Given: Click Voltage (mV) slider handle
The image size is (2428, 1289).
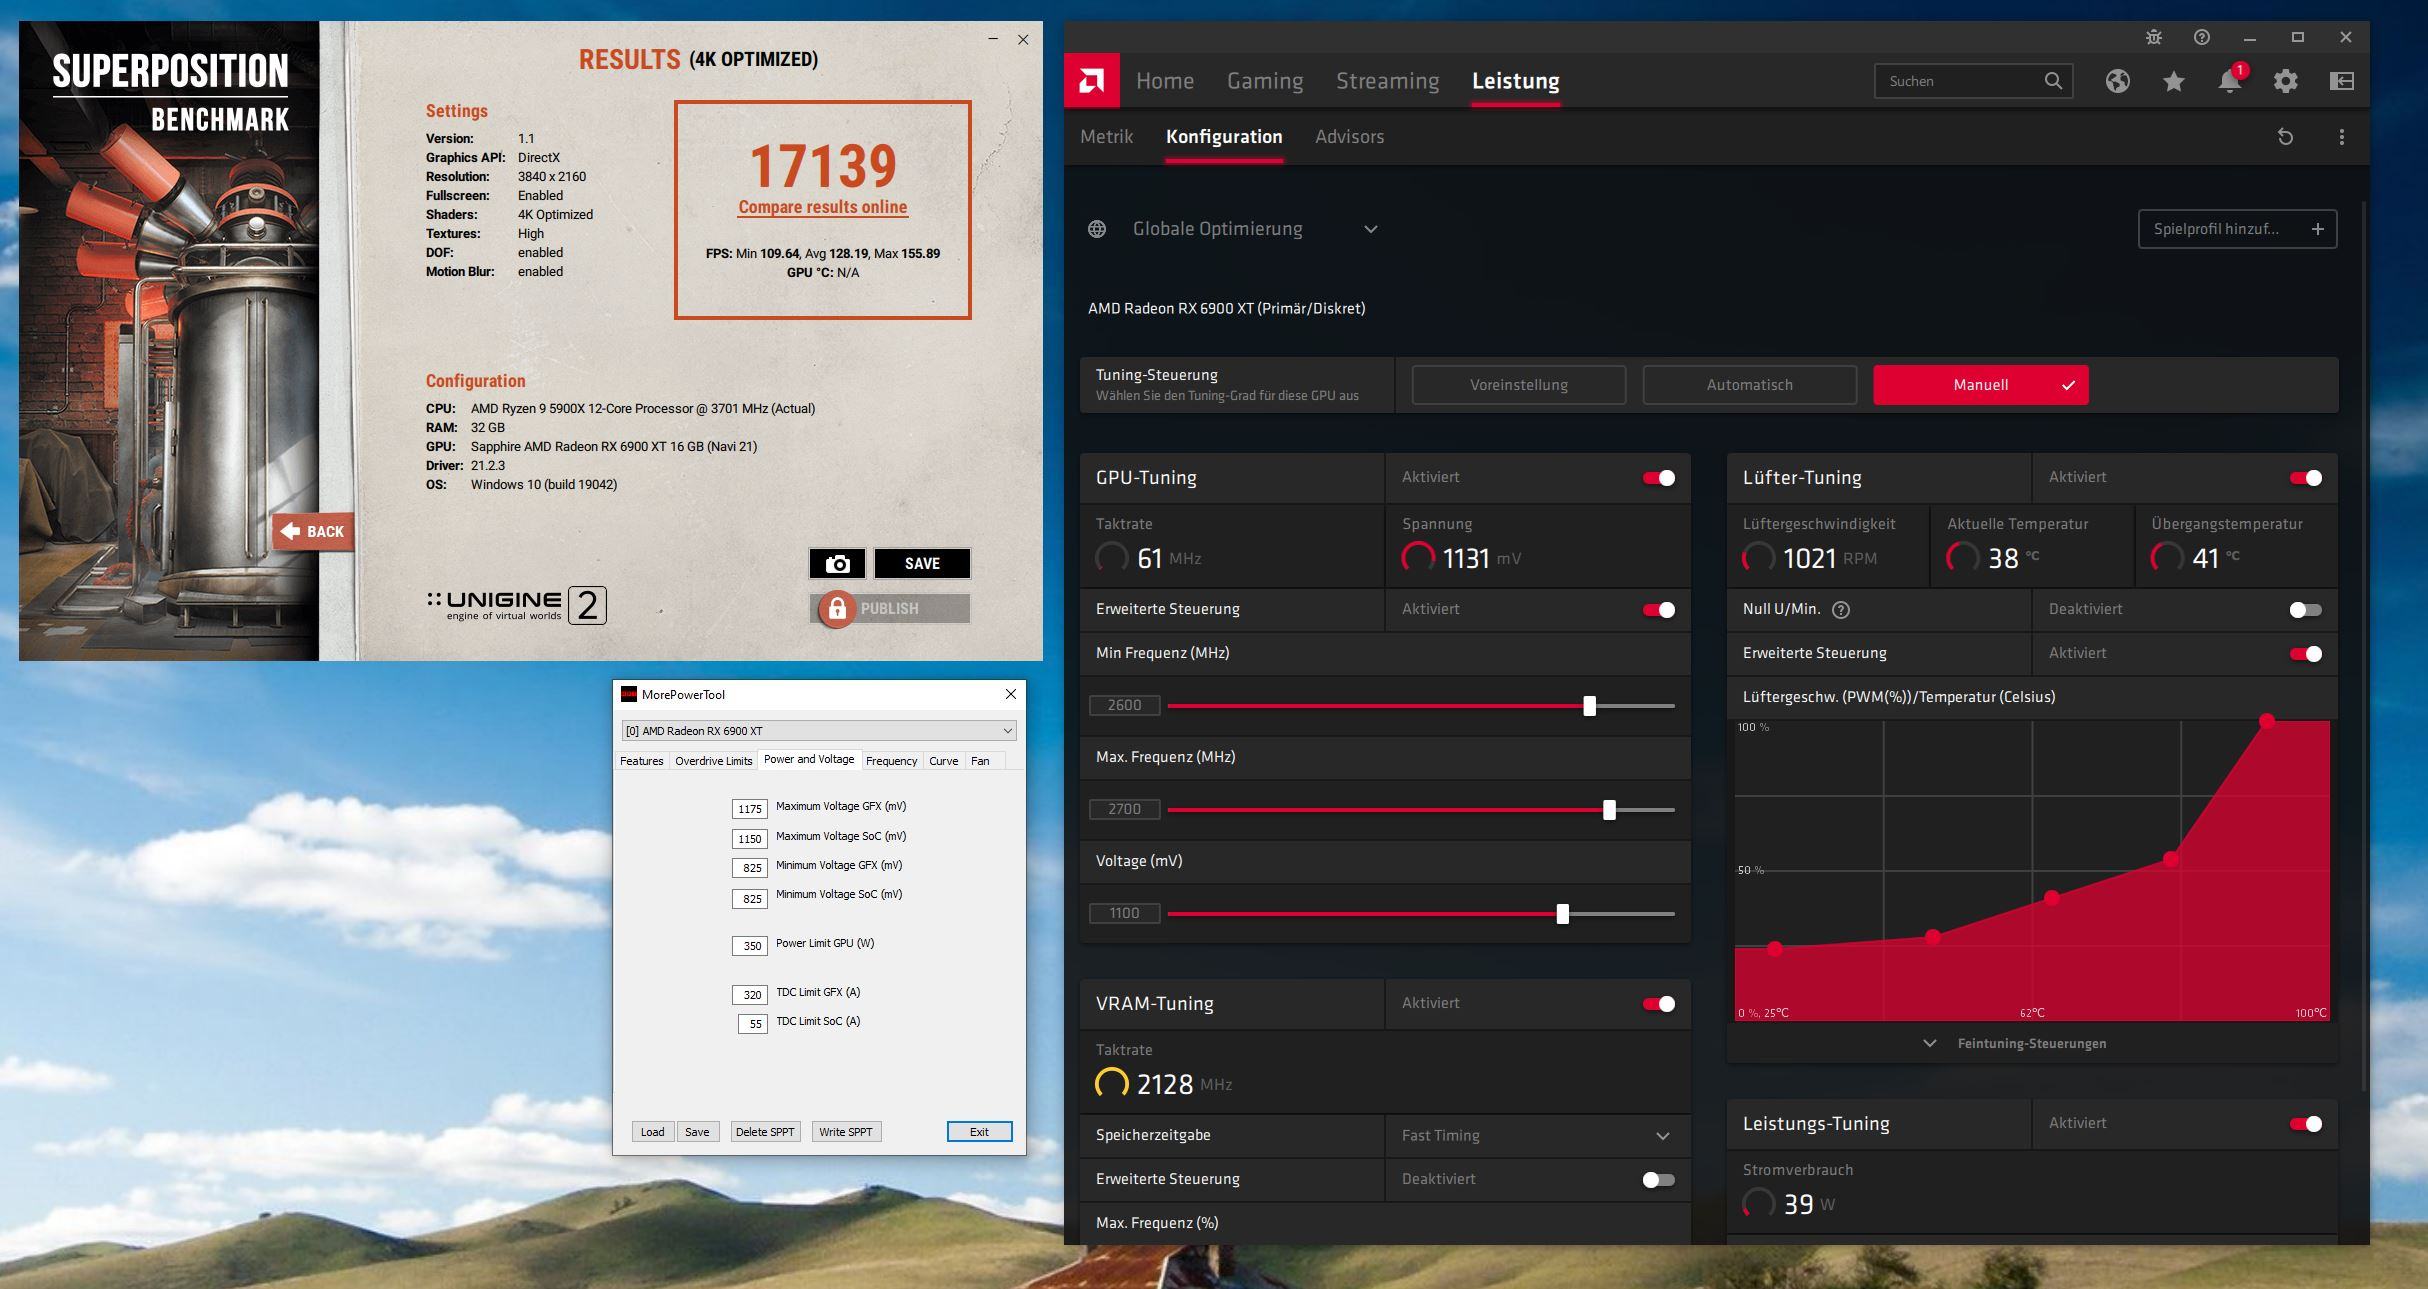Looking at the screenshot, I should tap(1562, 914).
